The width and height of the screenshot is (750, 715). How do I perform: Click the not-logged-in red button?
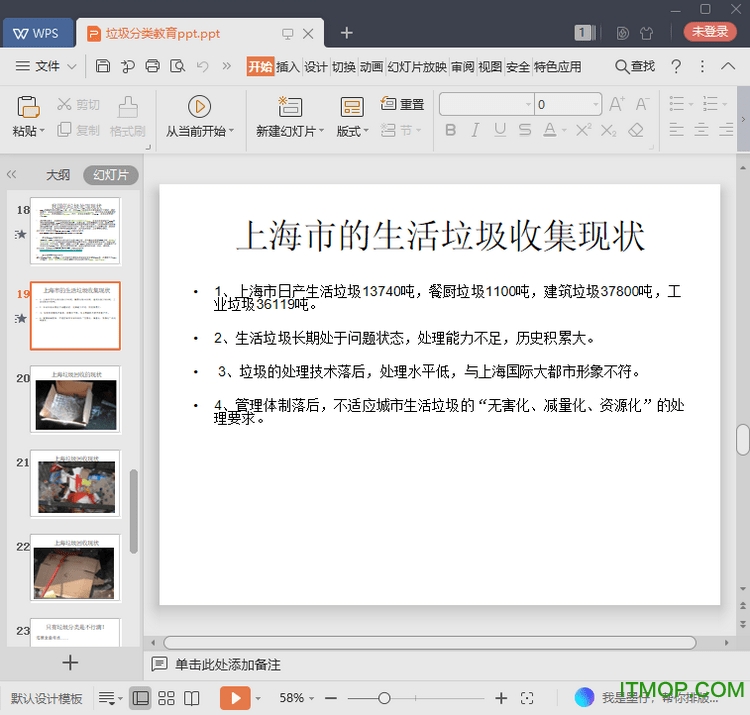pyautogui.click(x=709, y=32)
